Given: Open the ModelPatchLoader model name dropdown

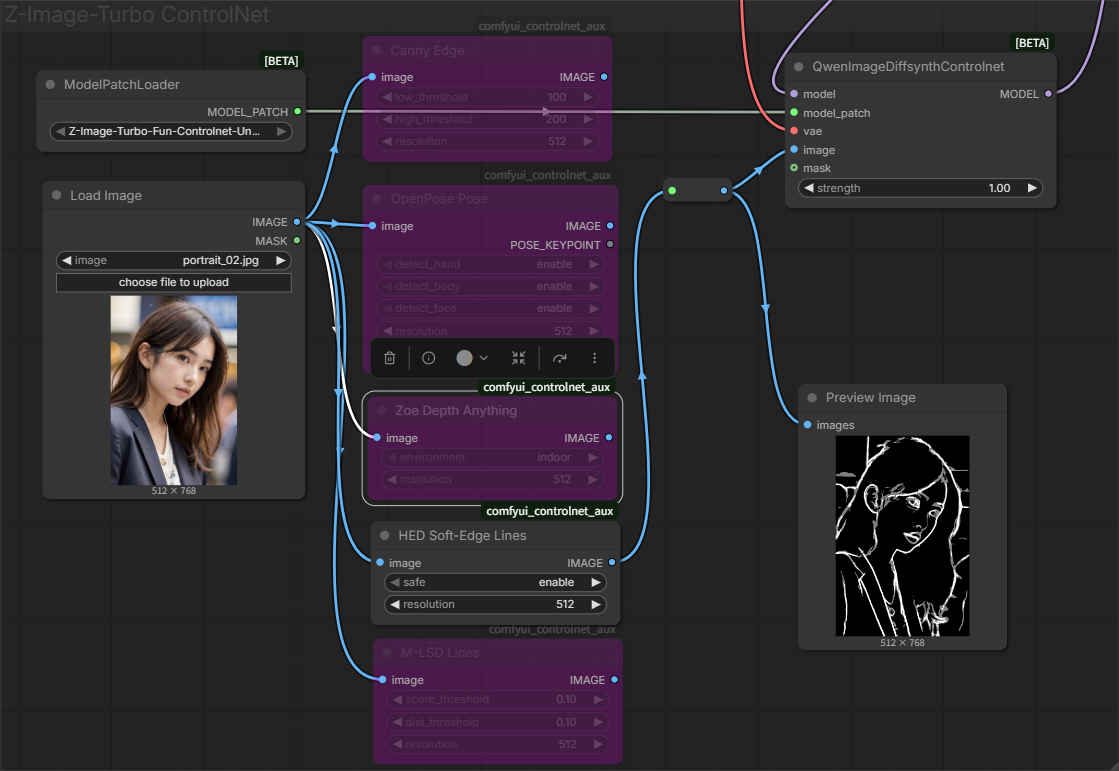Looking at the screenshot, I should point(170,131).
